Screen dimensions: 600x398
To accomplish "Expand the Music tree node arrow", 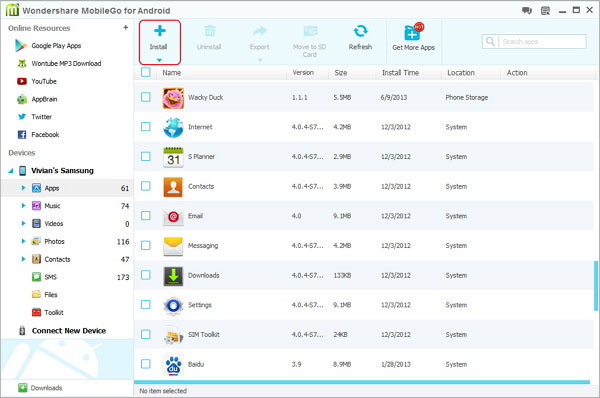I will point(23,206).
